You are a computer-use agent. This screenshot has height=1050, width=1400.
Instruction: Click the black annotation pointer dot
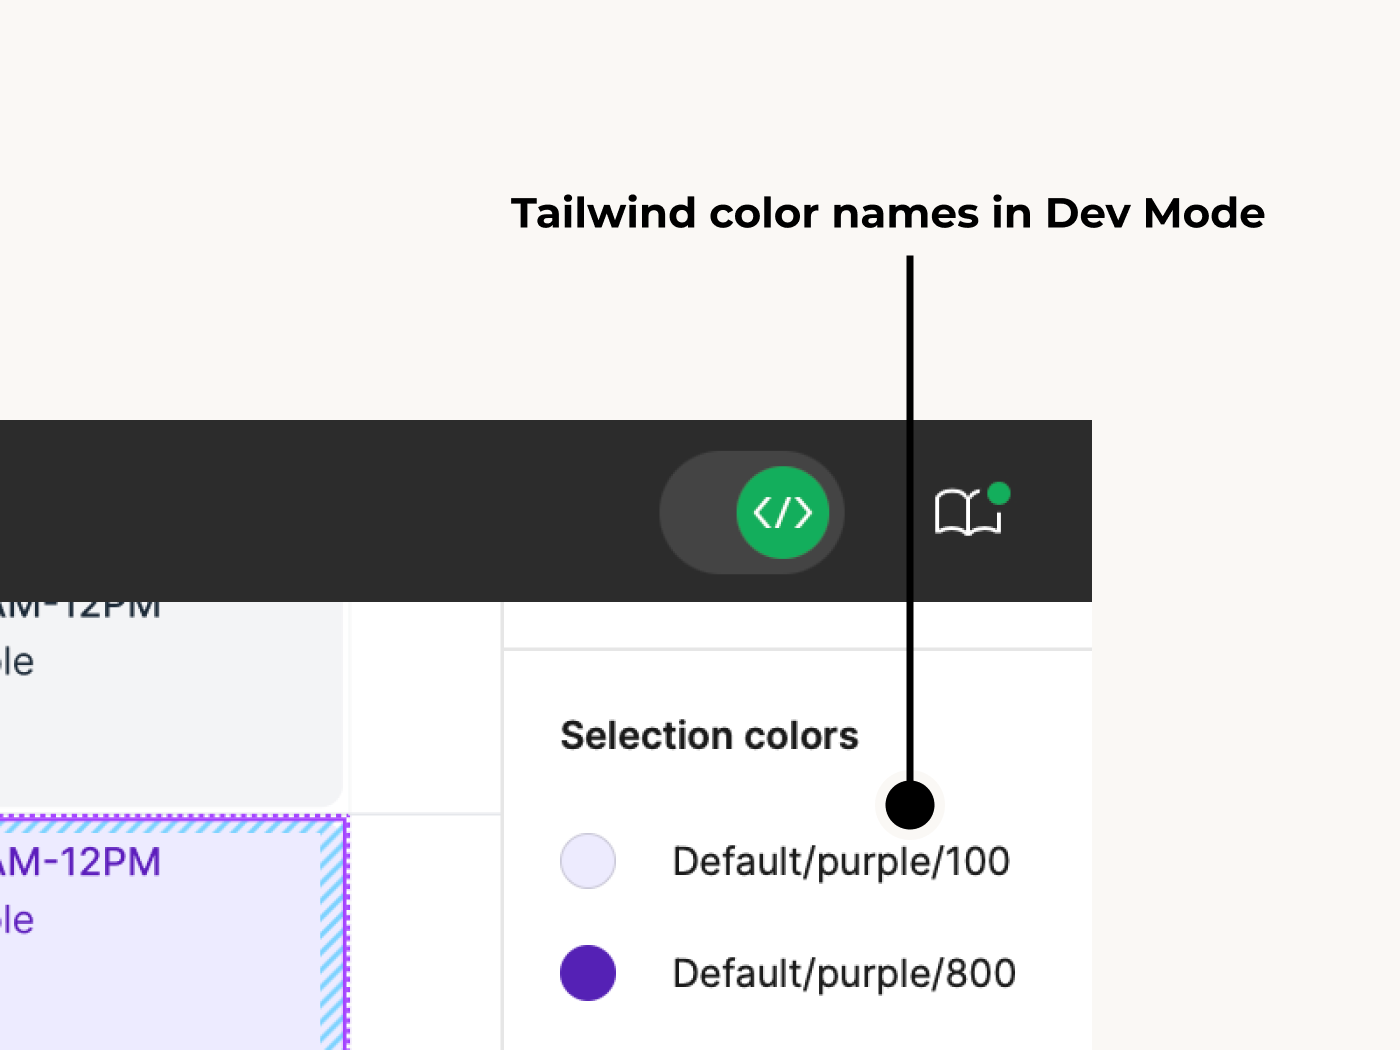(910, 805)
